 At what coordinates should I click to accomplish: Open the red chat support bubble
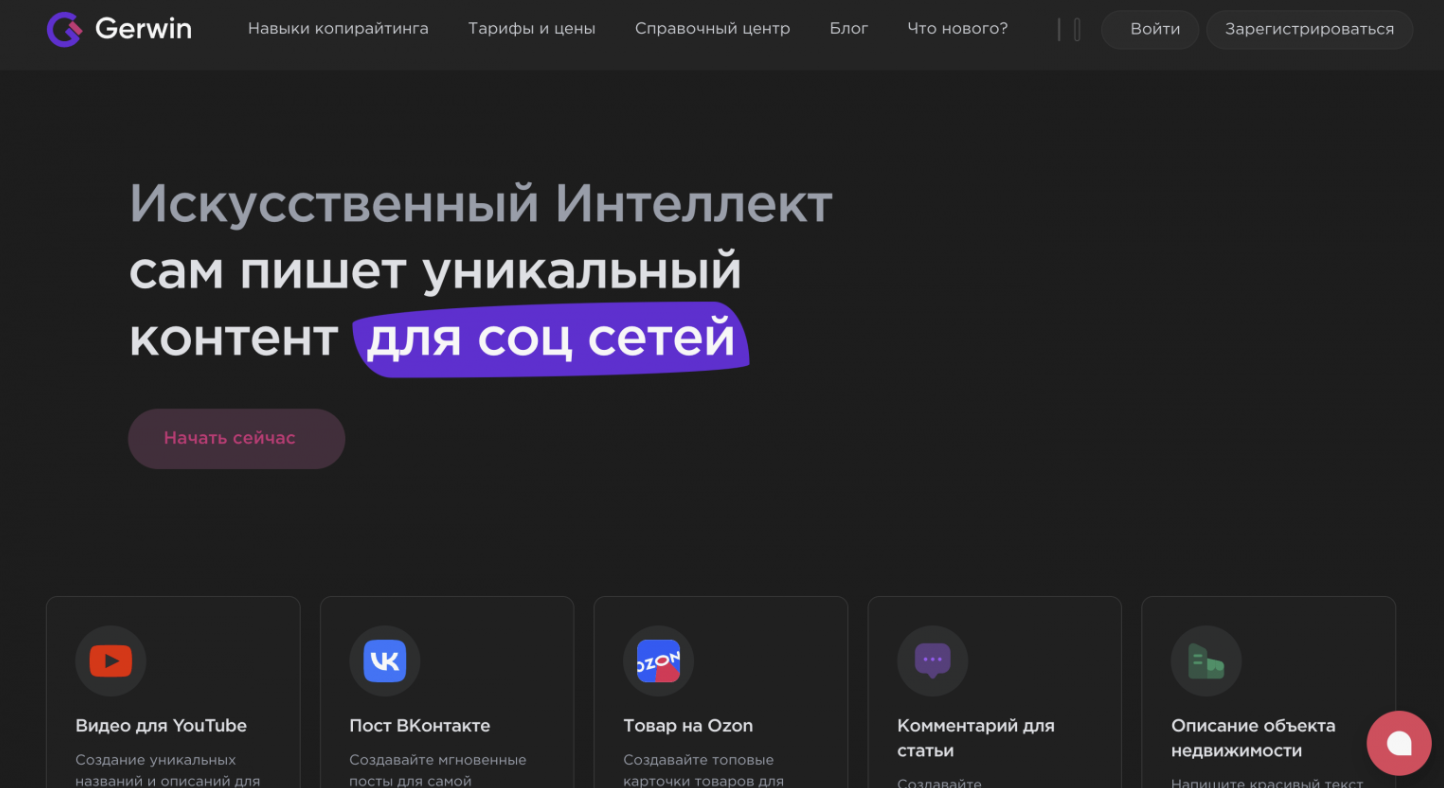pos(1399,743)
